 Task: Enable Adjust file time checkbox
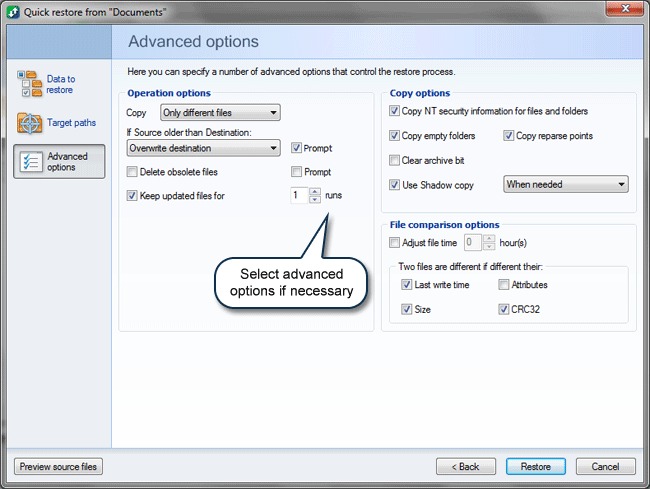pyautogui.click(x=394, y=242)
